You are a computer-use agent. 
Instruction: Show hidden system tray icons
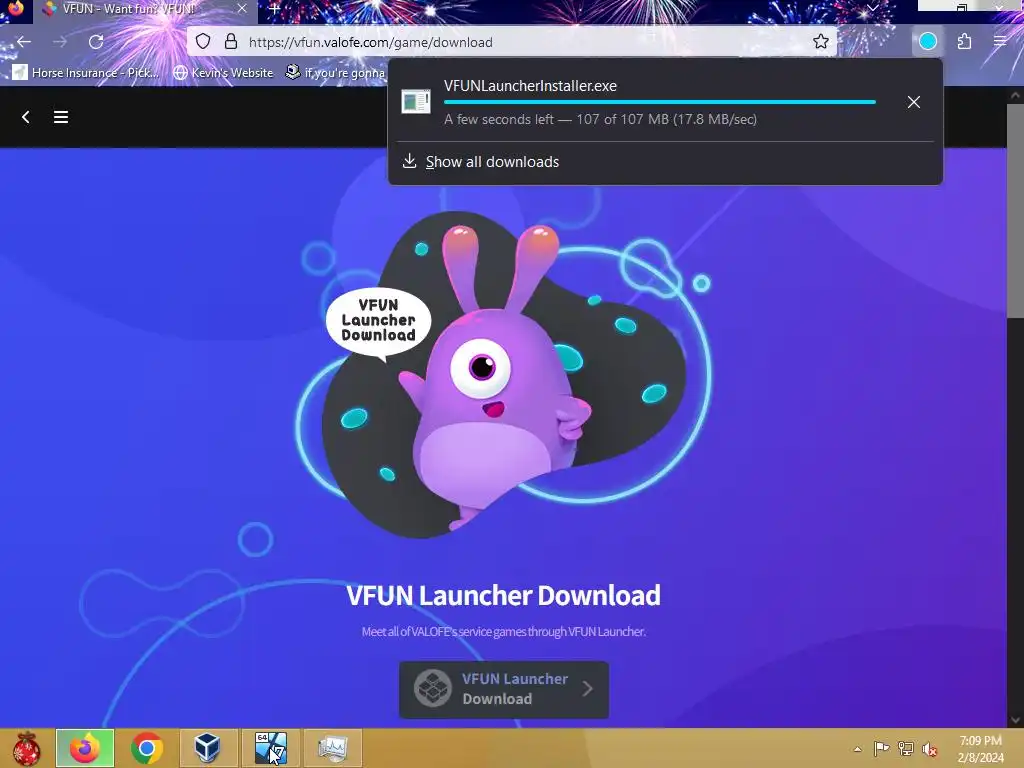857,749
